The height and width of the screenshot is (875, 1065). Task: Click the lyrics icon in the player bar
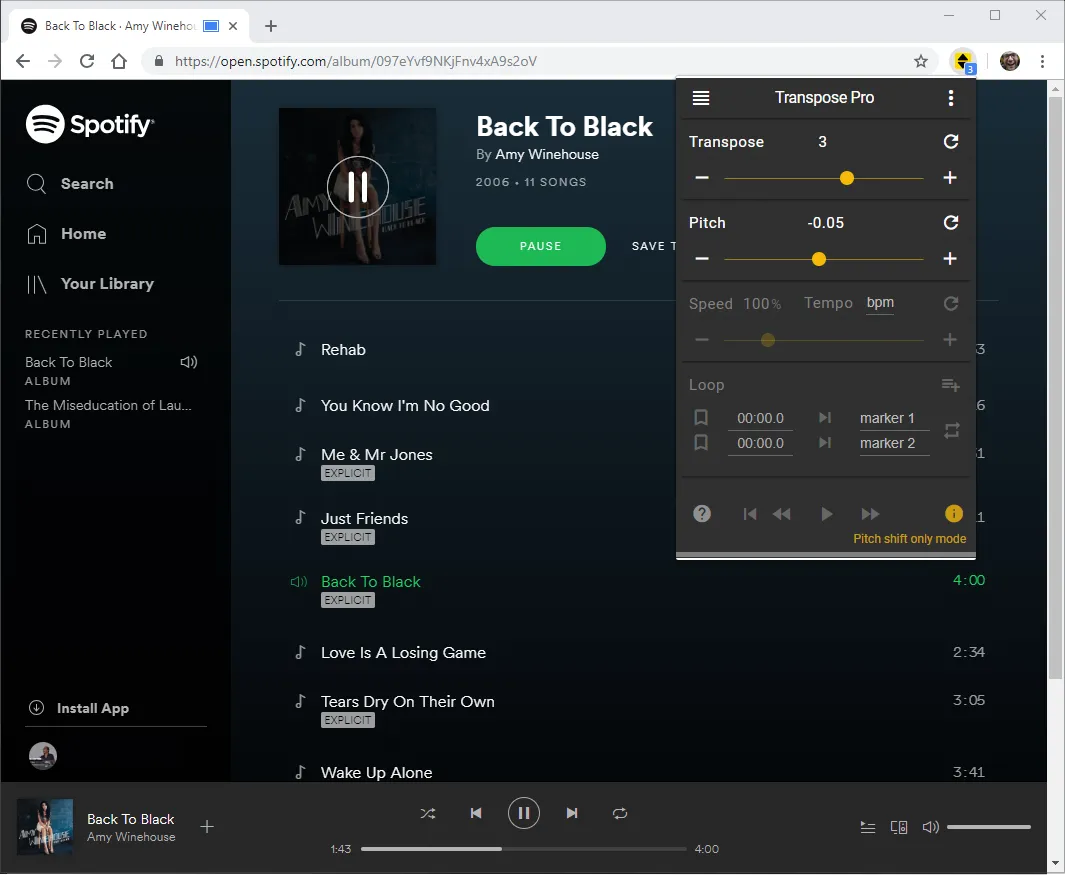[867, 827]
